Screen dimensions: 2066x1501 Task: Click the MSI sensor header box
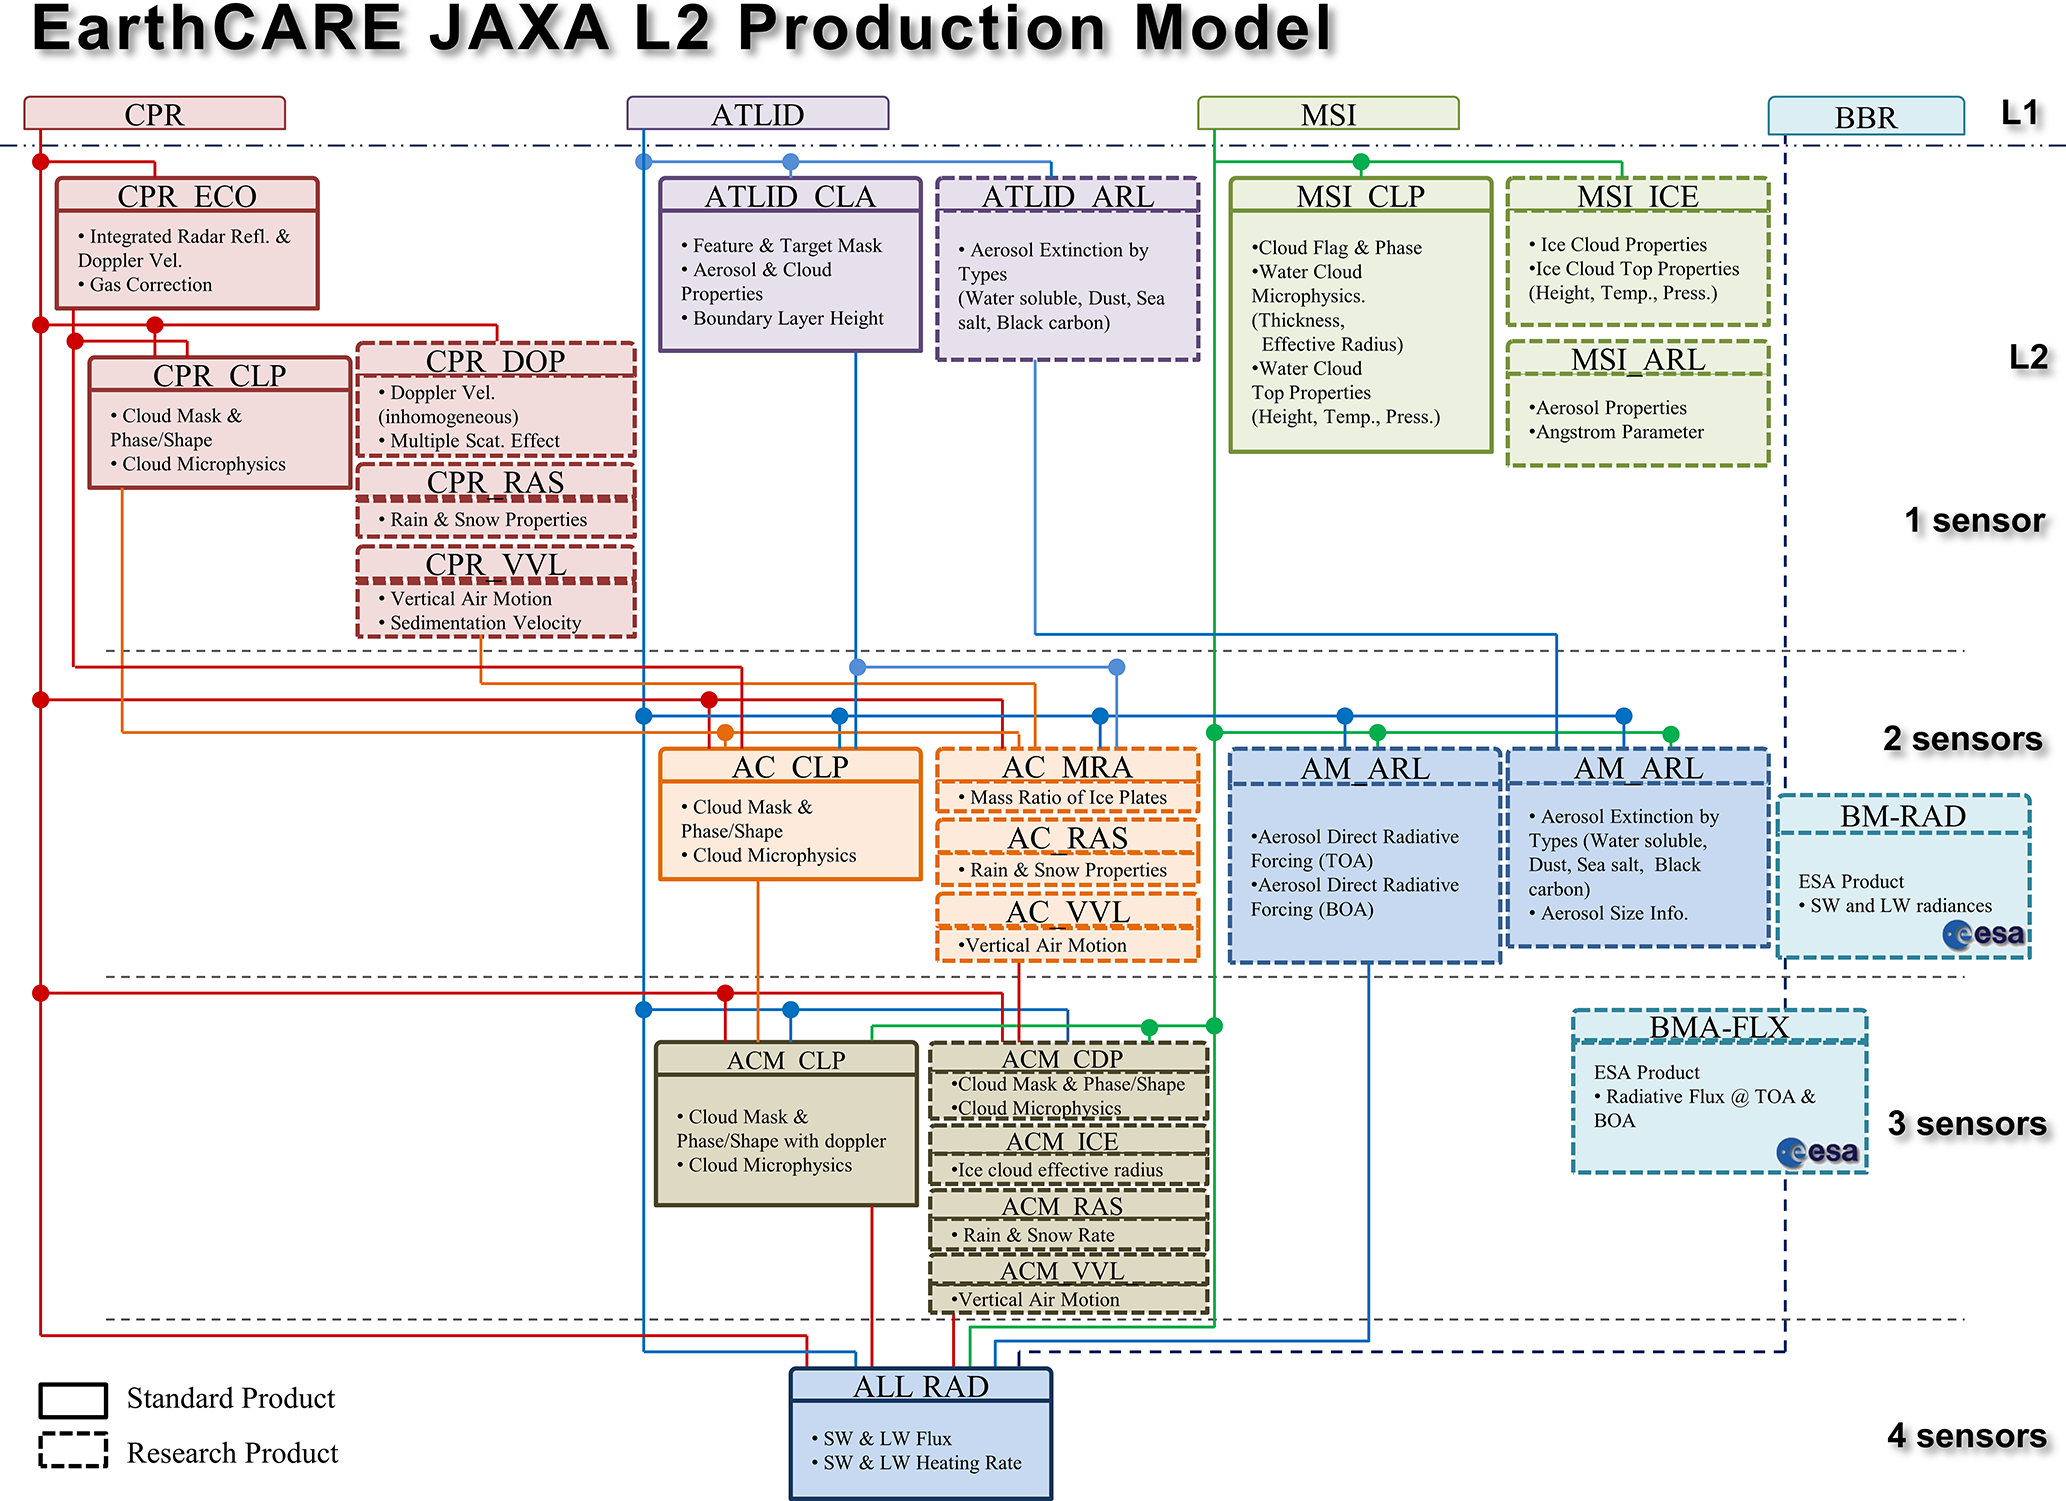[1328, 114]
